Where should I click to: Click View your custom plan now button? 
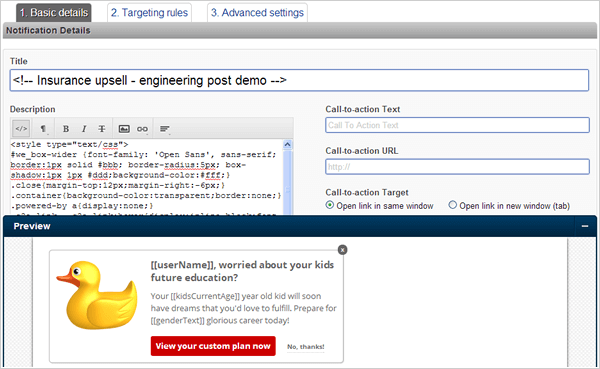[x=213, y=346]
